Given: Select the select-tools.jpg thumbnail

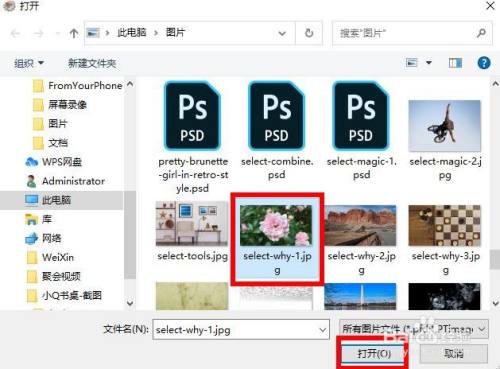Looking at the screenshot, I should 192,224.
